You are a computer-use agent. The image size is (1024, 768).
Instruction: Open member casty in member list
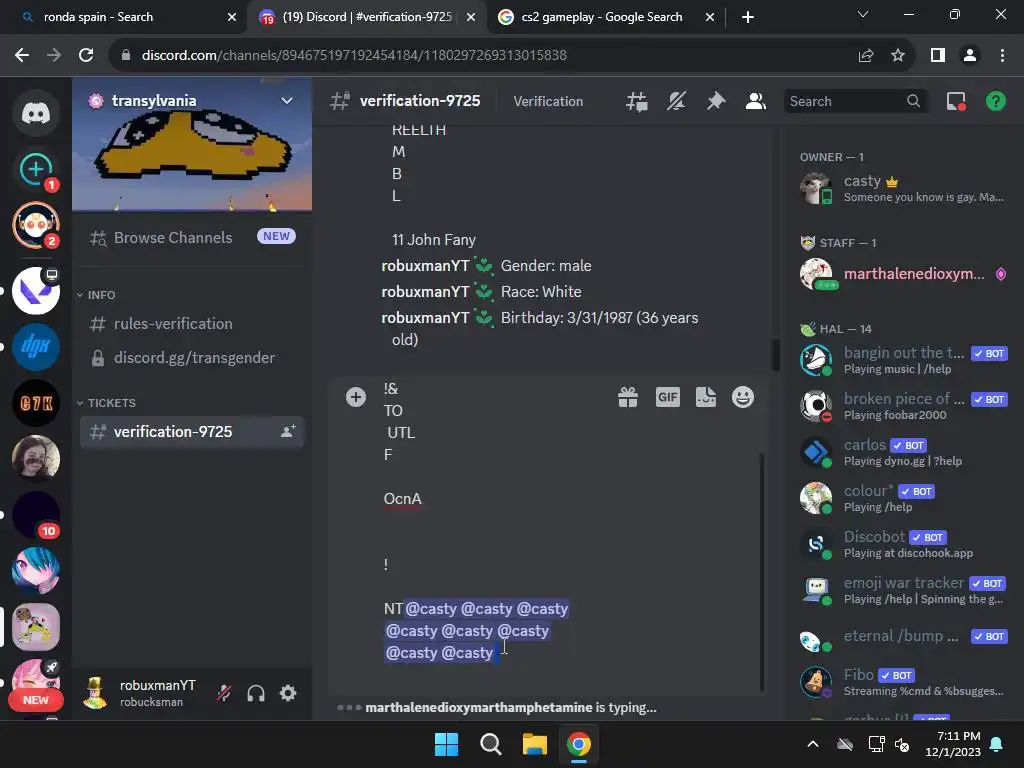[903, 188]
